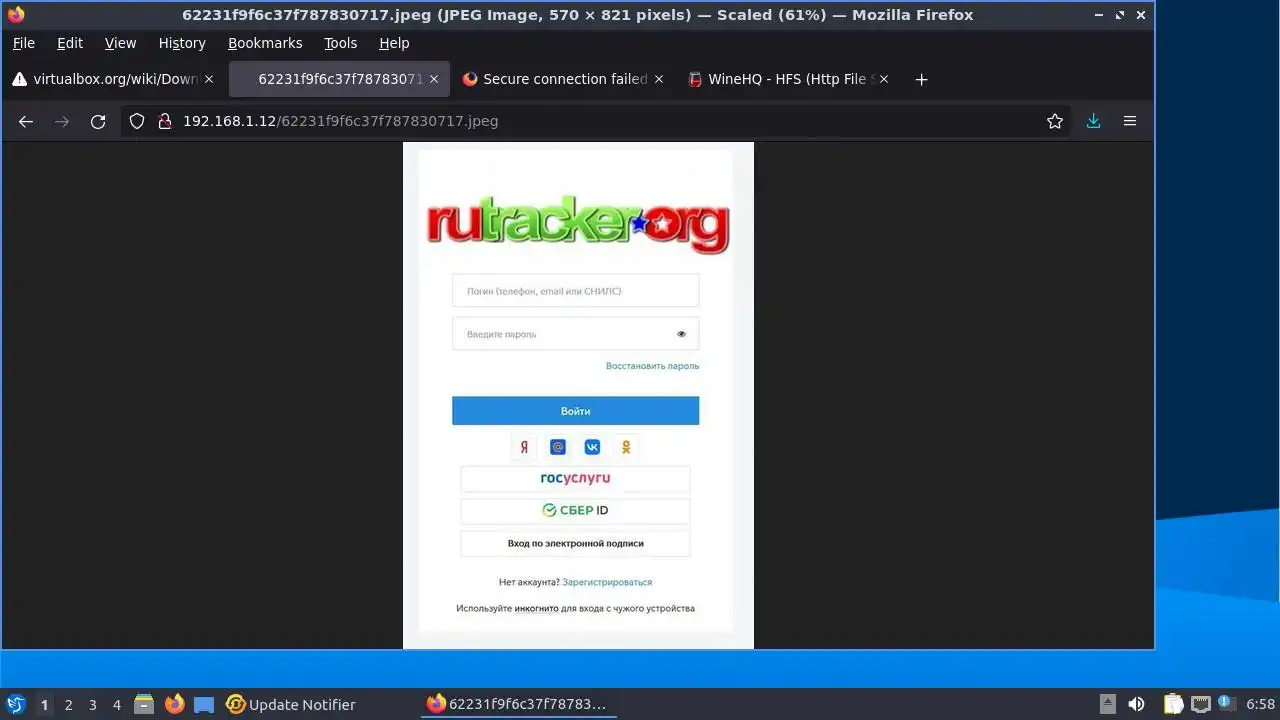
Task: Click the update notification tray icon
Action: [x=1227, y=703]
